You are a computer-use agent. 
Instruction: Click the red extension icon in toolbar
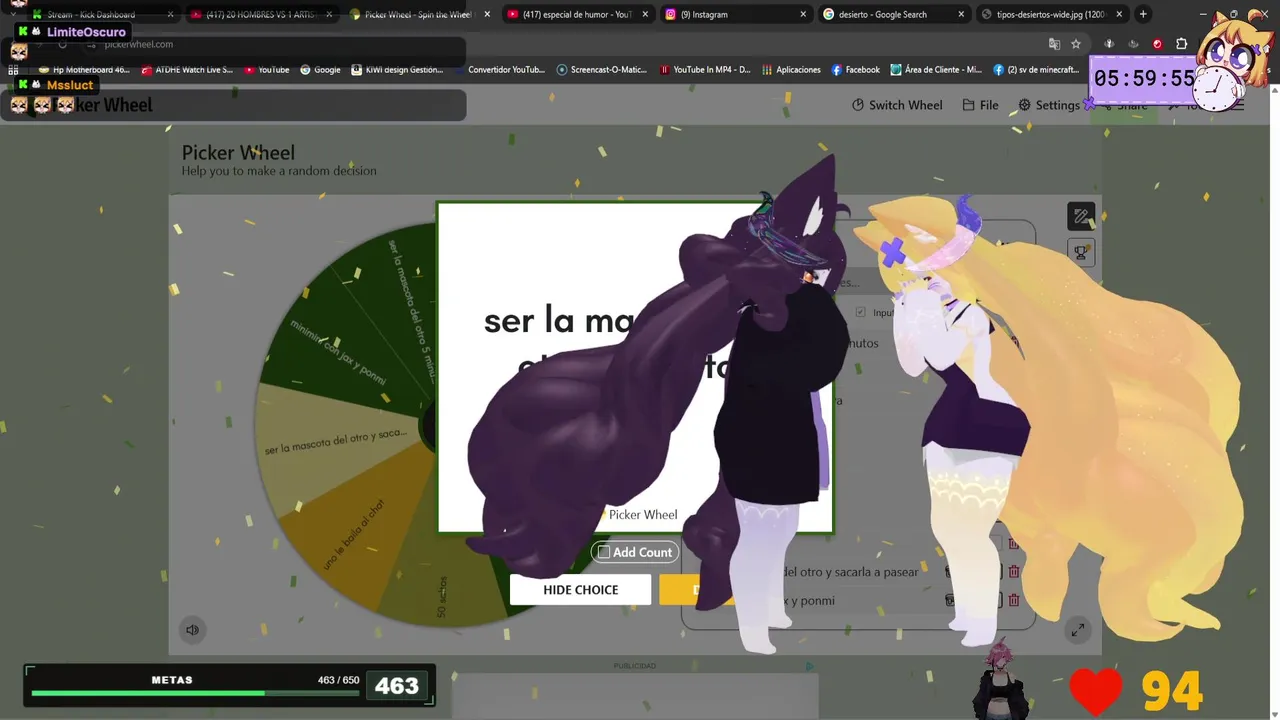click(1157, 44)
